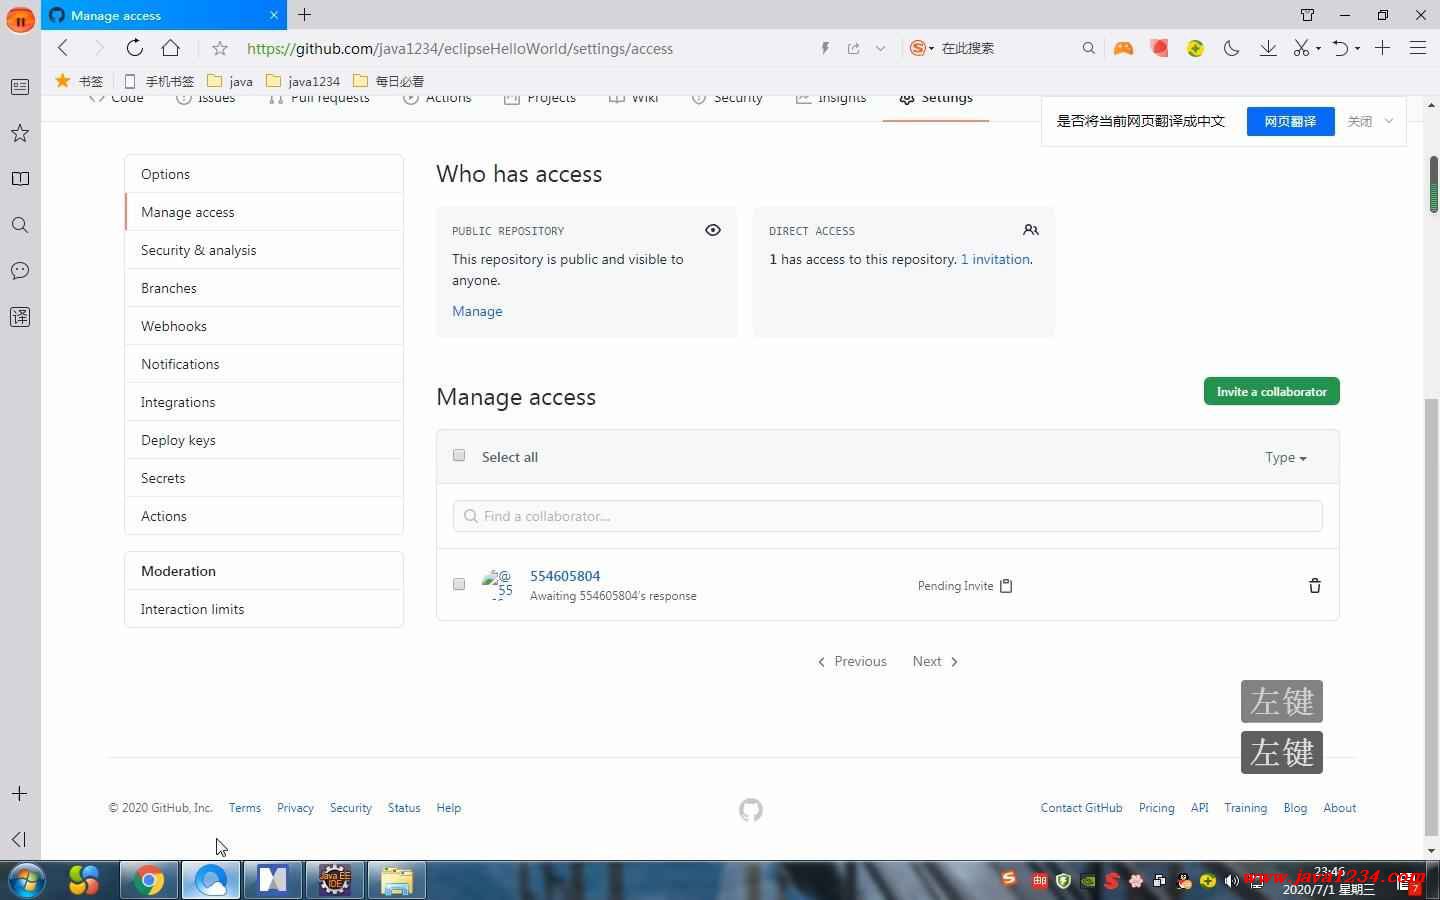
Task: Go to browser home page icon
Action: click(x=171, y=48)
